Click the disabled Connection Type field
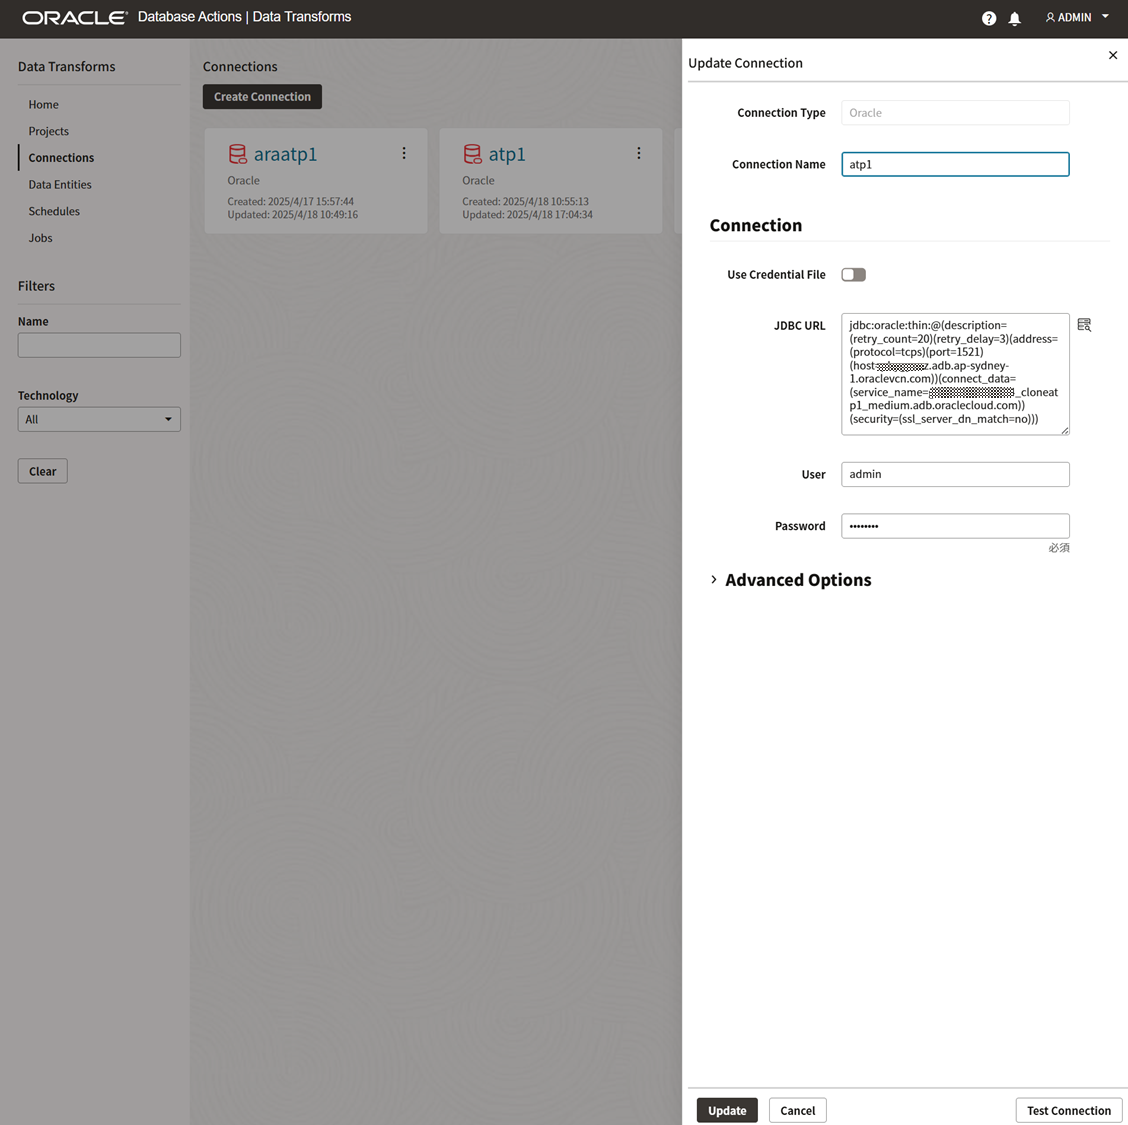This screenshot has height=1125, width=1128. 955,113
